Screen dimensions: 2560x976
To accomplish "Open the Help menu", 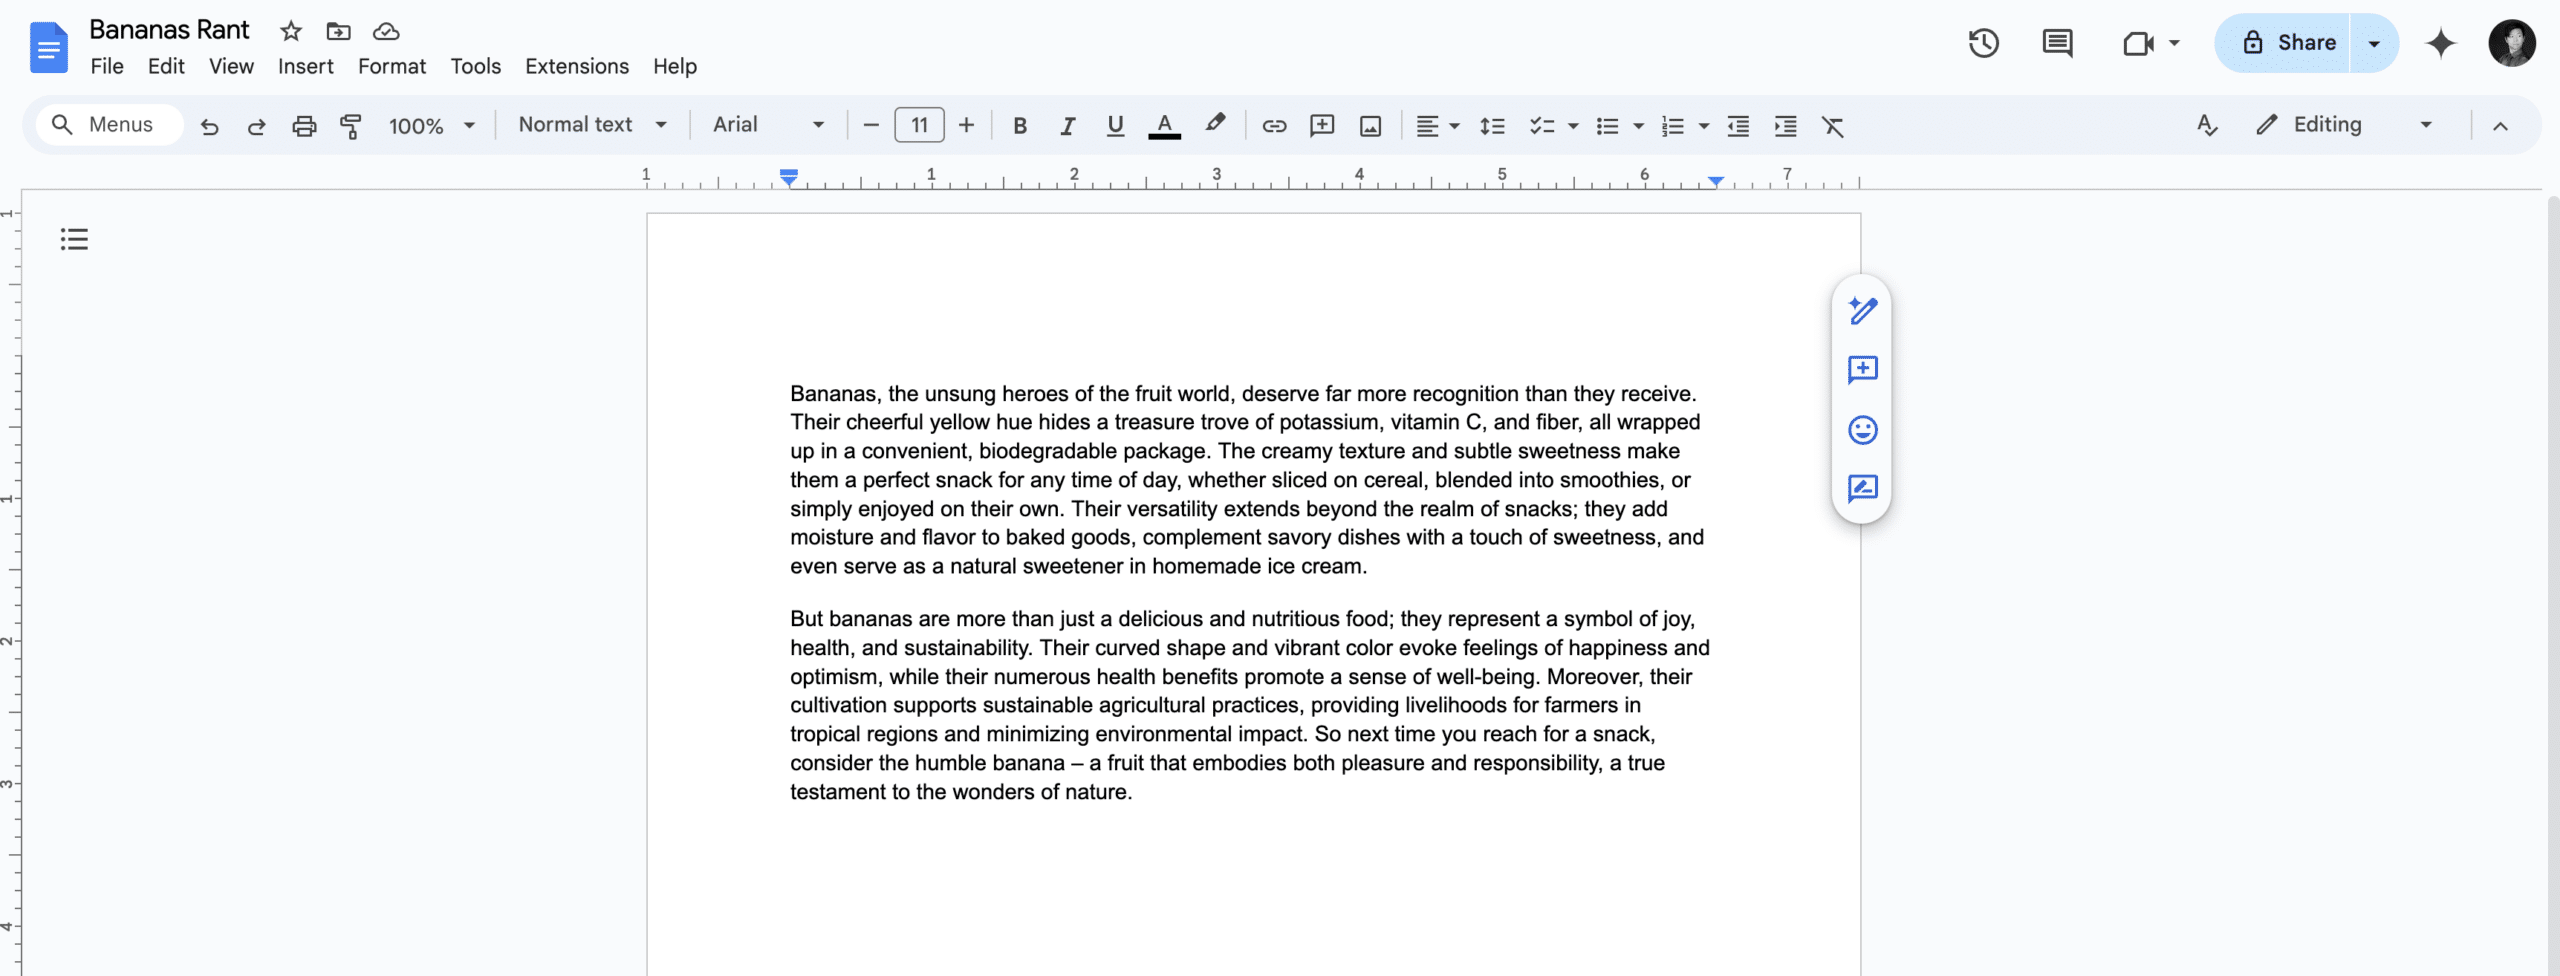I will (x=675, y=66).
